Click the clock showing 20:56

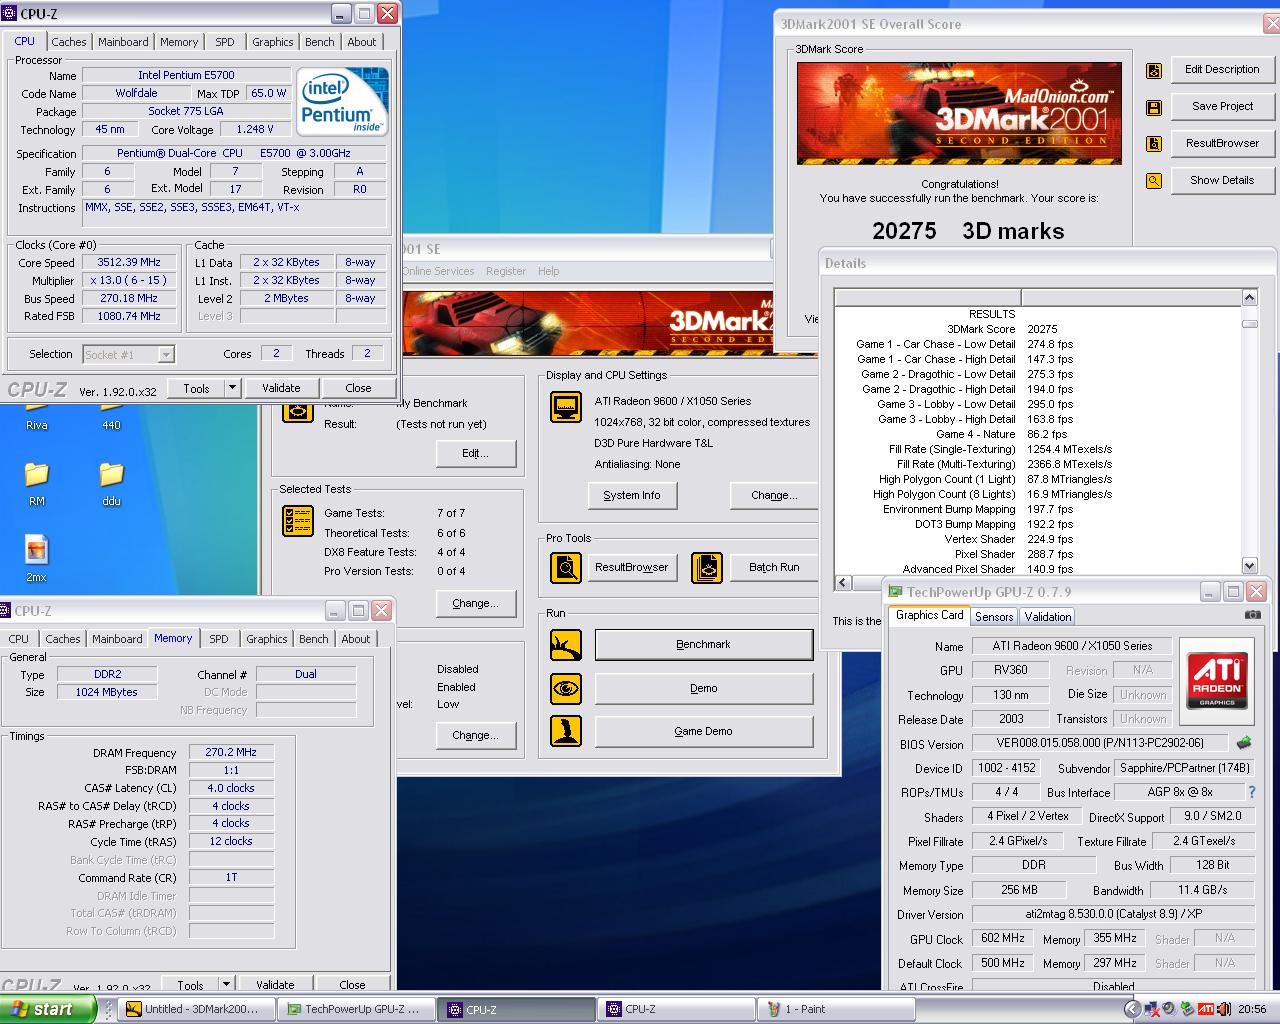pos(1252,1009)
